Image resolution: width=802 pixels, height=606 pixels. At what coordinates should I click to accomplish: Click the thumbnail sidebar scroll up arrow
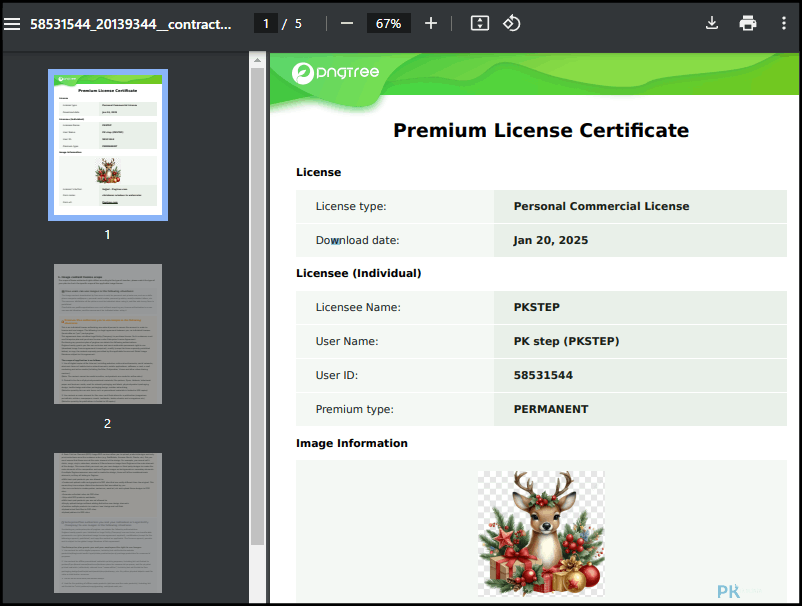coord(257,60)
